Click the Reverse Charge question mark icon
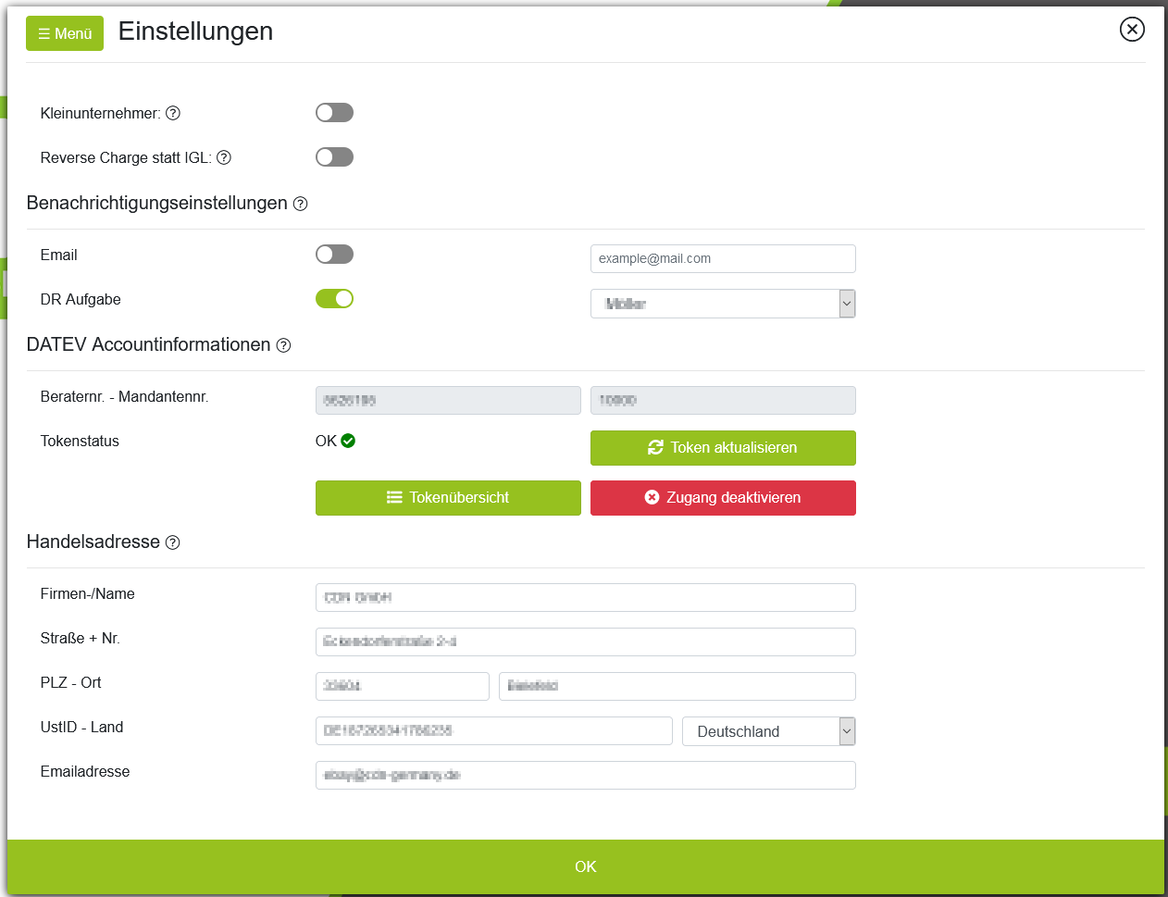Image resolution: width=1168 pixels, height=897 pixels. coord(223,157)
